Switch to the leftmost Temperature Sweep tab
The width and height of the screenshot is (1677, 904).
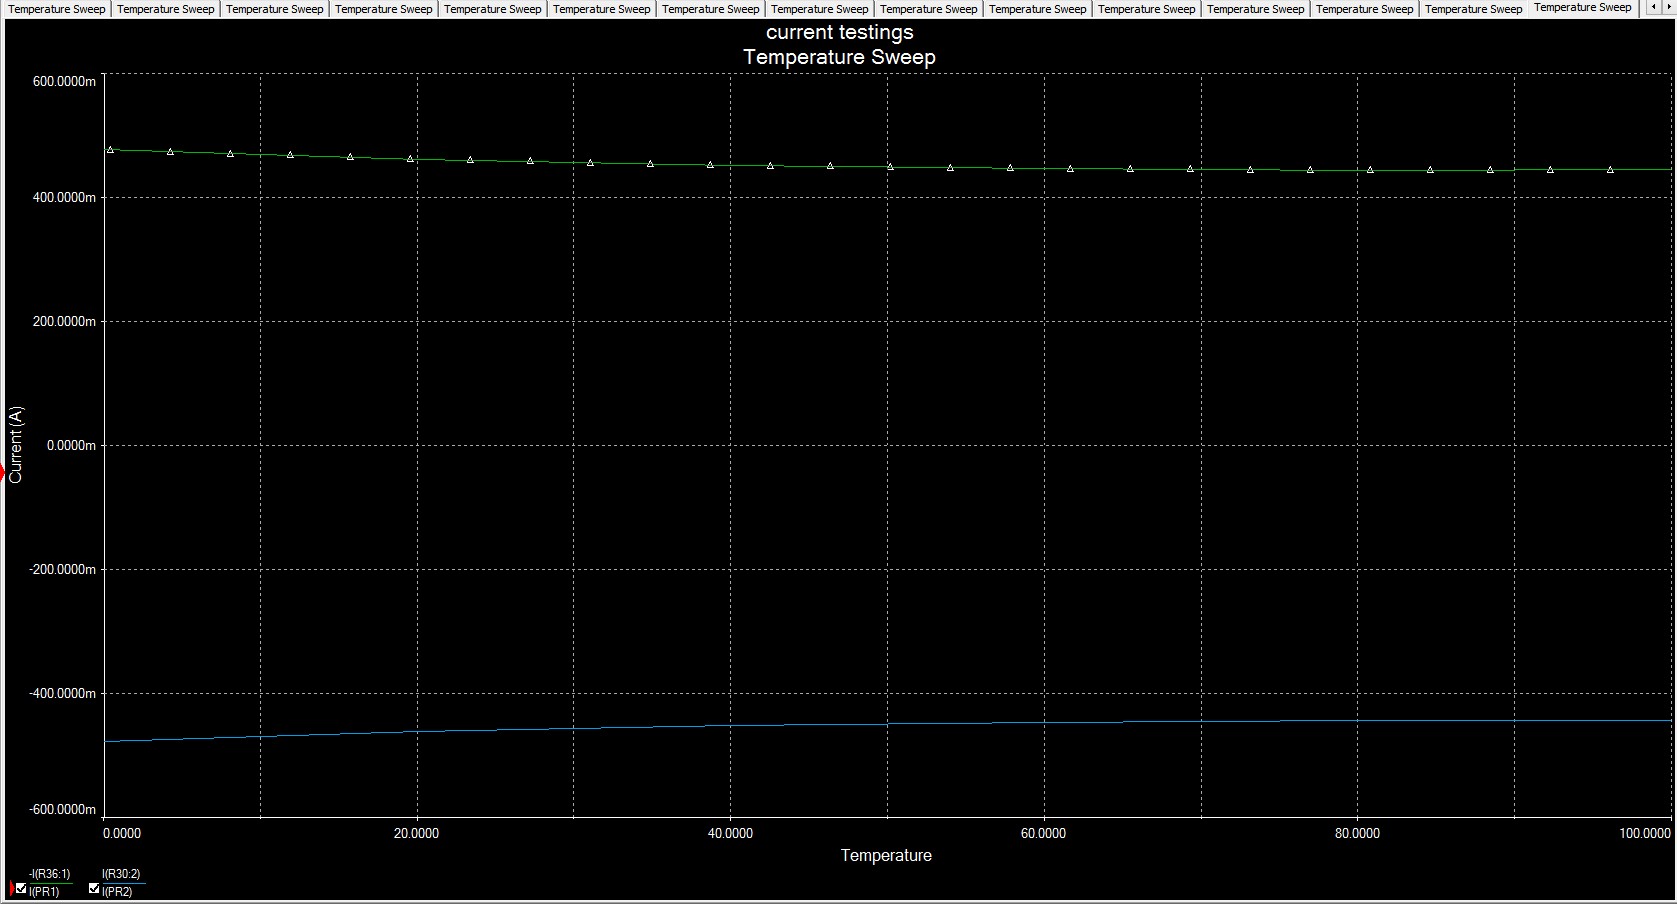pos(56,9)
